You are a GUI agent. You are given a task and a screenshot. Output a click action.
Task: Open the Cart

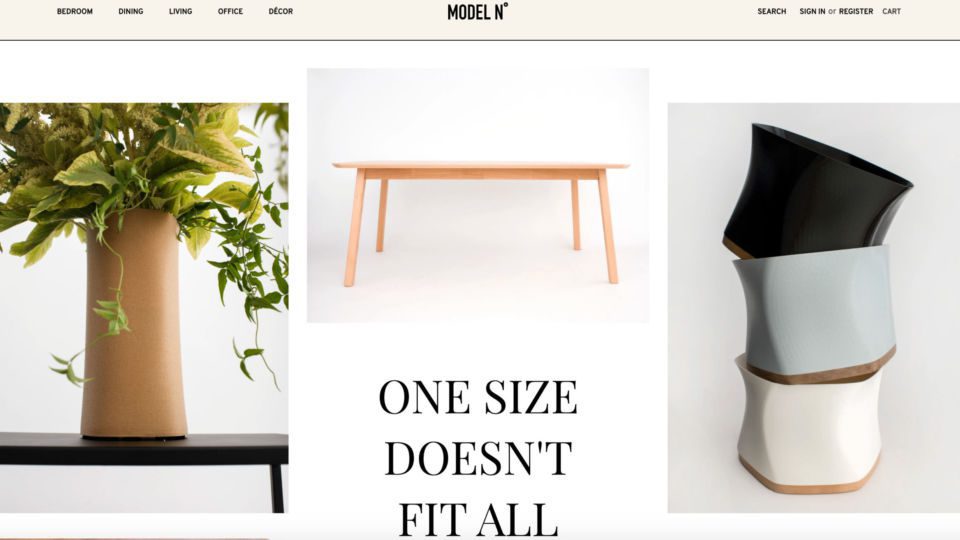tap(891, 11)
